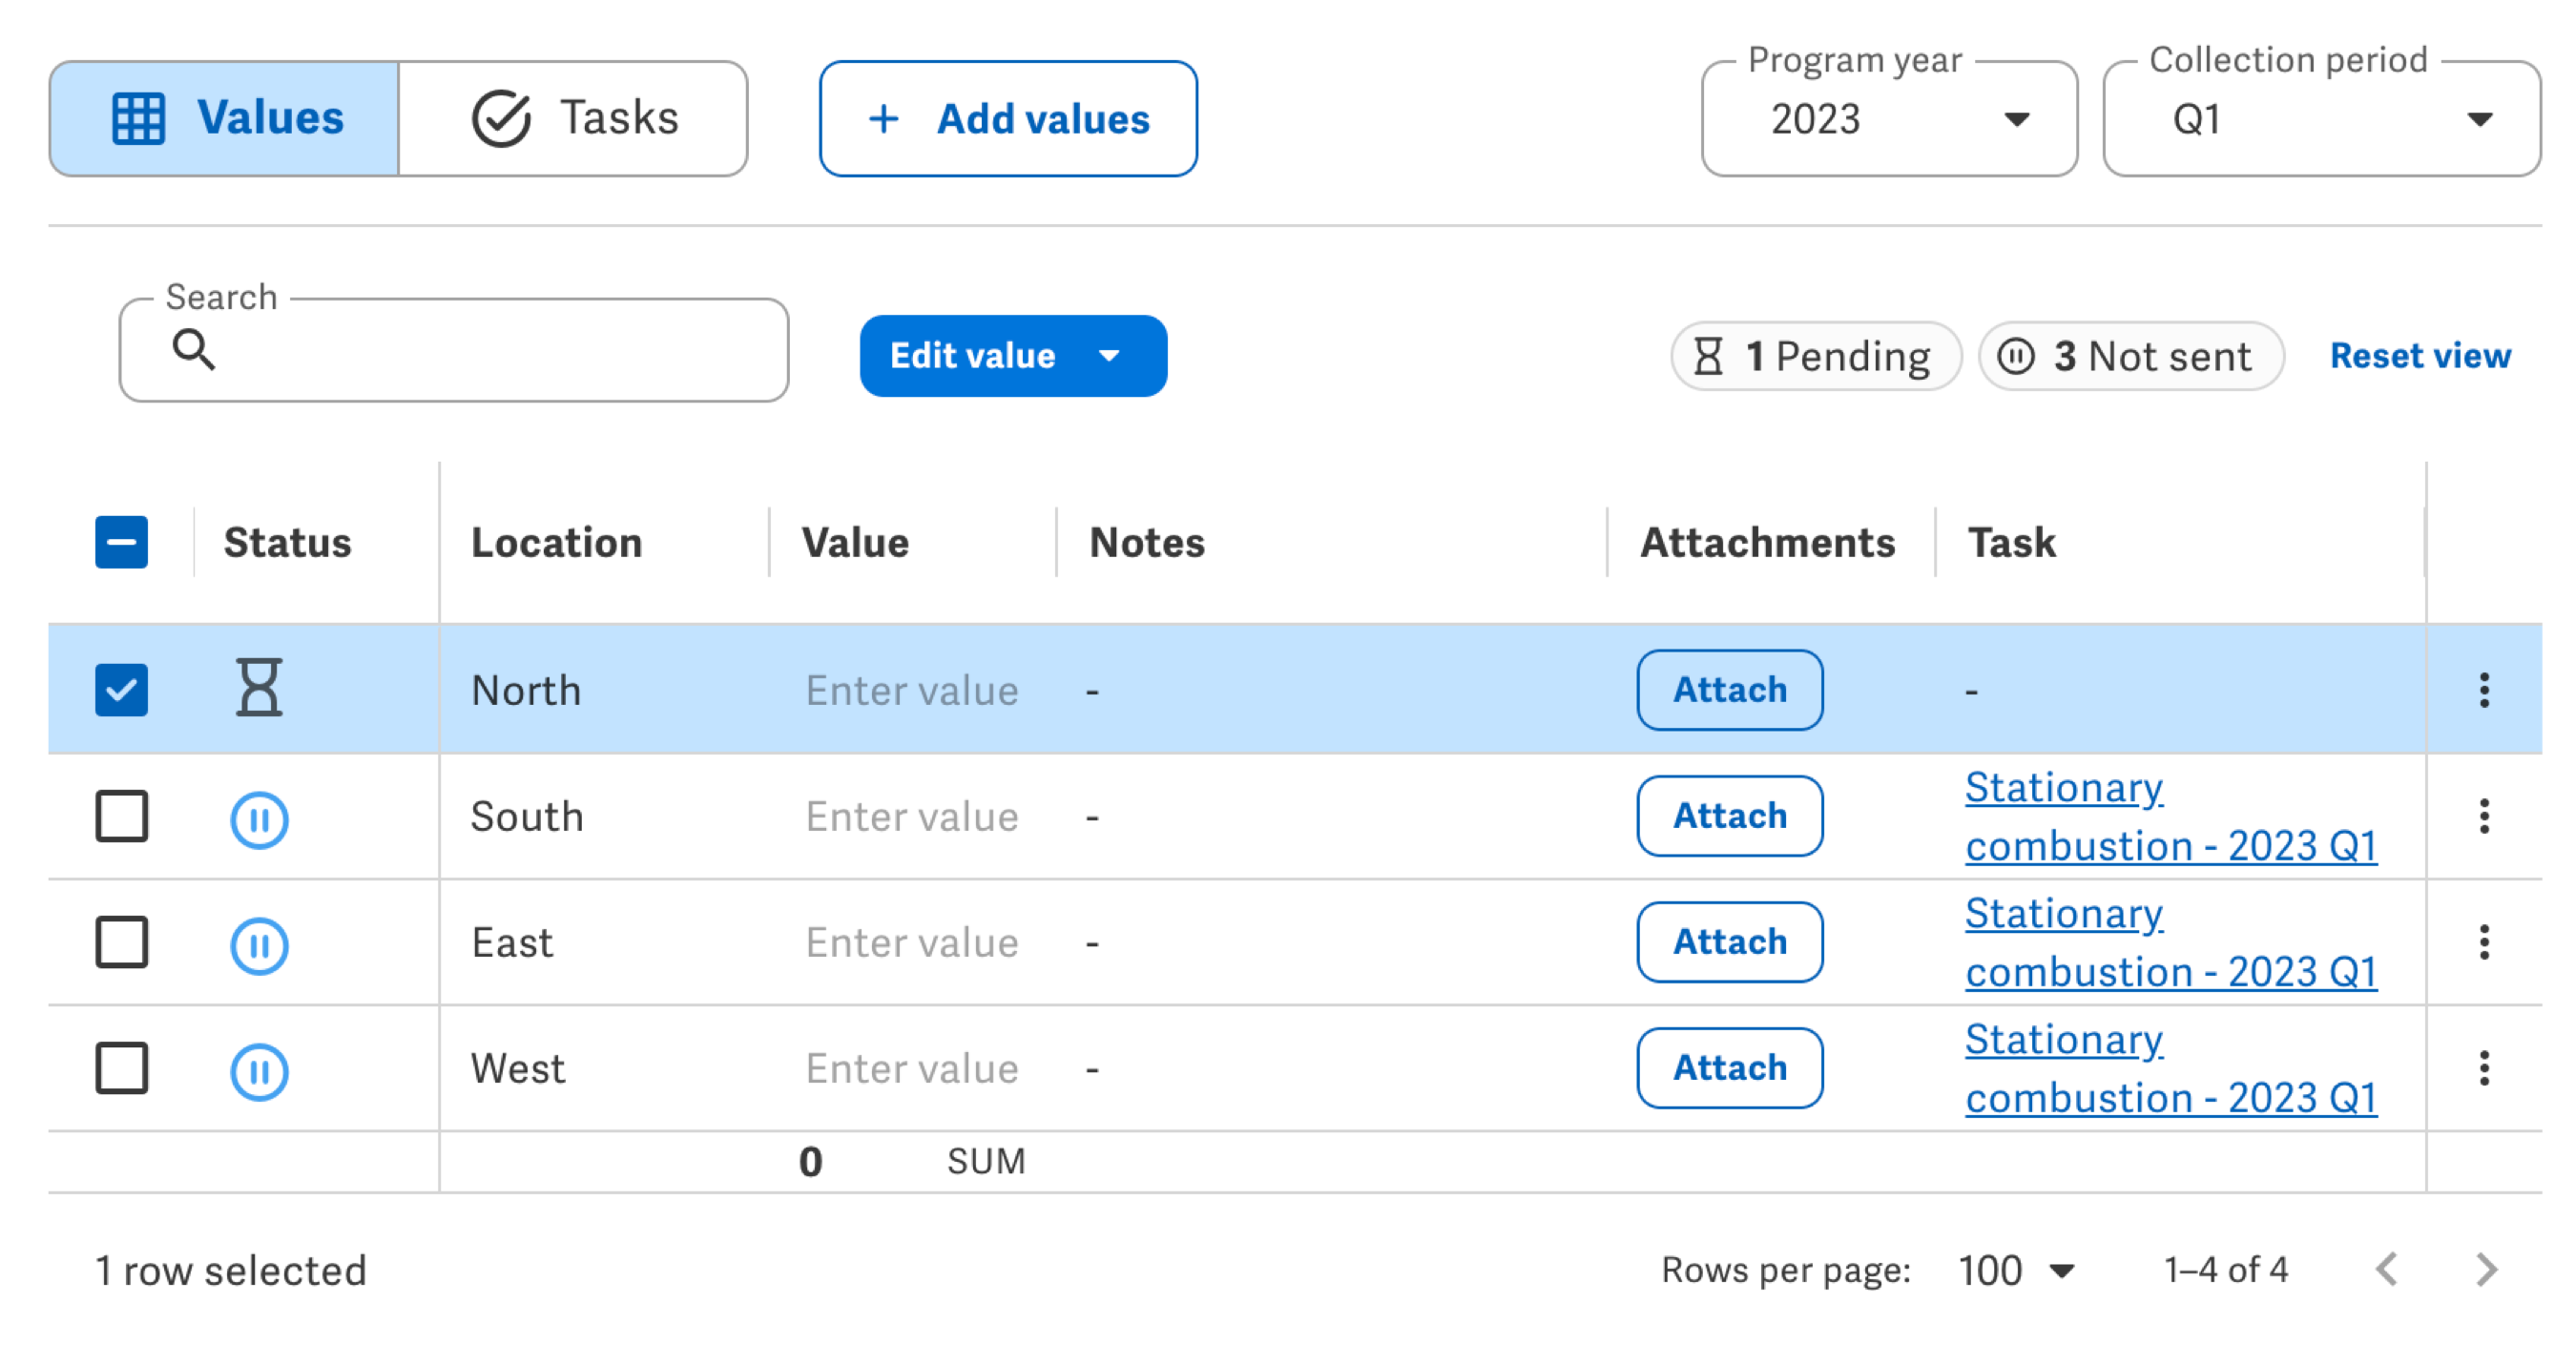Click the magnifying glass in the Search field
Screen dimensions: 2576x1345
click(194, 350)
